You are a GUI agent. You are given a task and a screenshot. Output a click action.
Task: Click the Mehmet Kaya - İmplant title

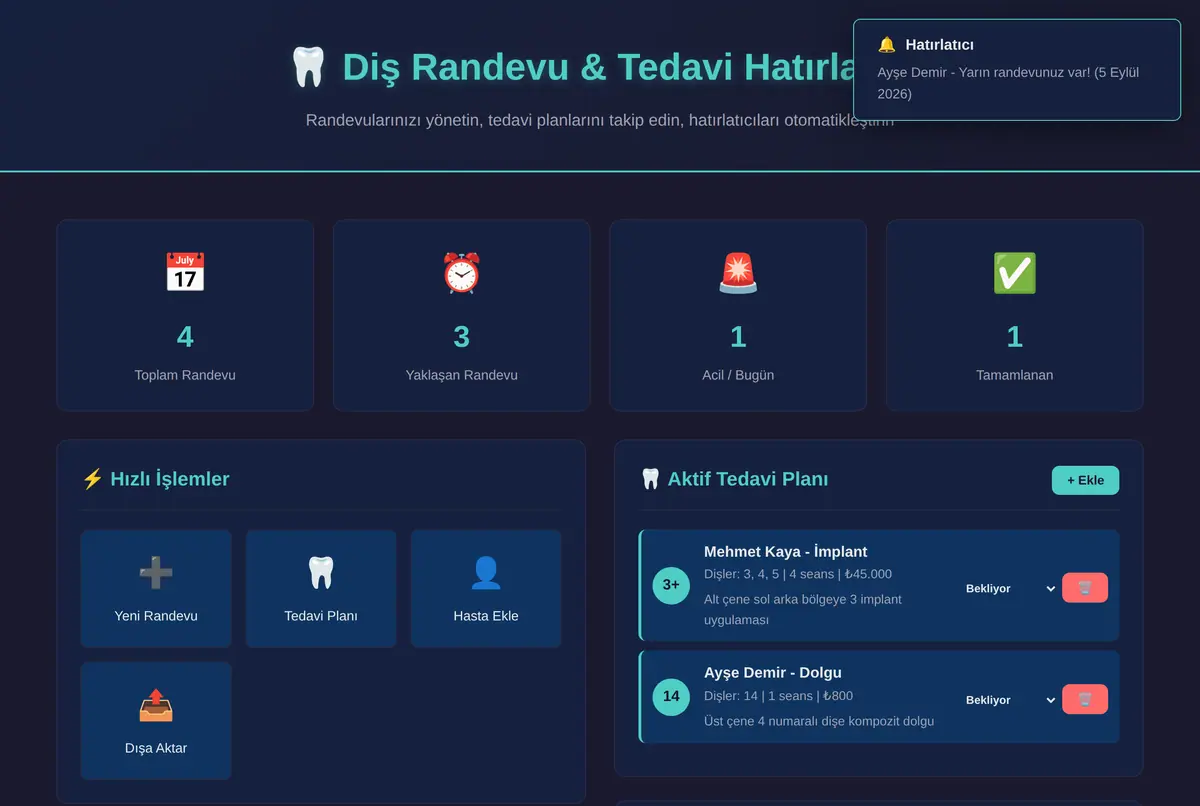click(x=786, y=552)
